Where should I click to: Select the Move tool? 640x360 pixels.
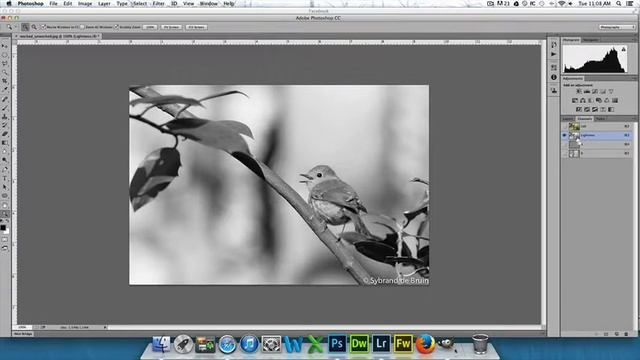pos(5,46)
